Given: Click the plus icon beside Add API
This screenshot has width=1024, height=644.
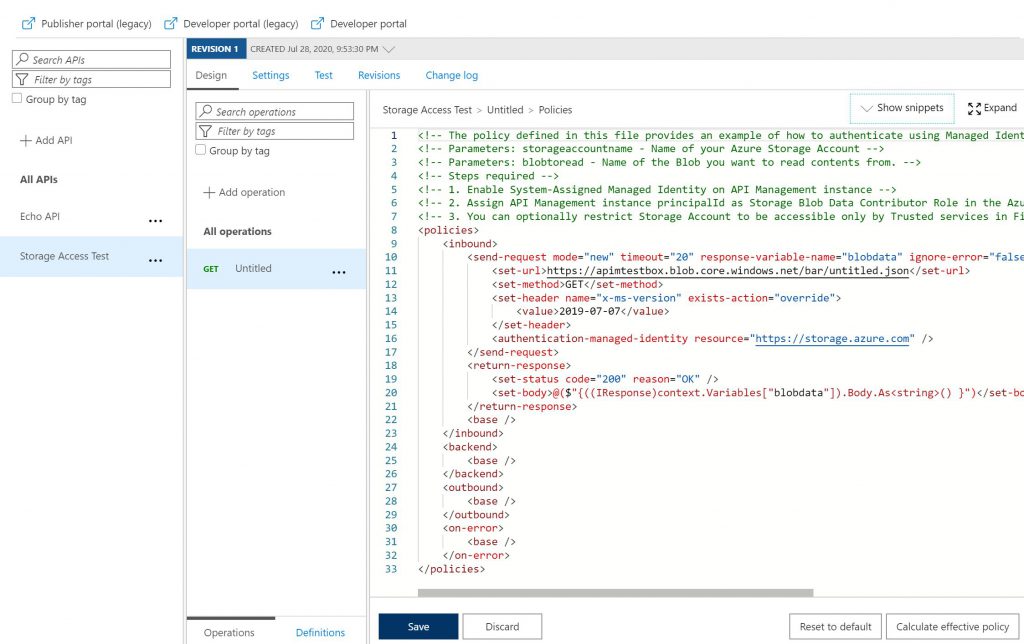Looking at the screenshot, I should pos(25,140).
